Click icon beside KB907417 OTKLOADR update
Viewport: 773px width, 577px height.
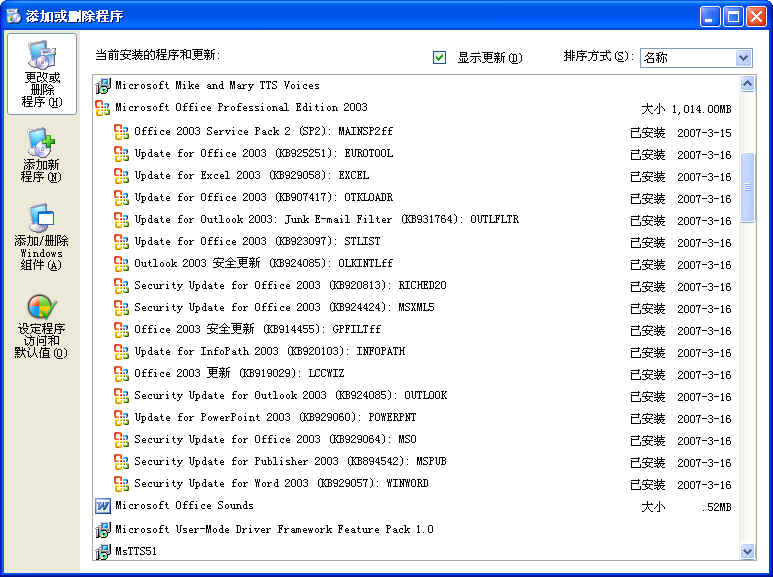click(x=121, y=198)
